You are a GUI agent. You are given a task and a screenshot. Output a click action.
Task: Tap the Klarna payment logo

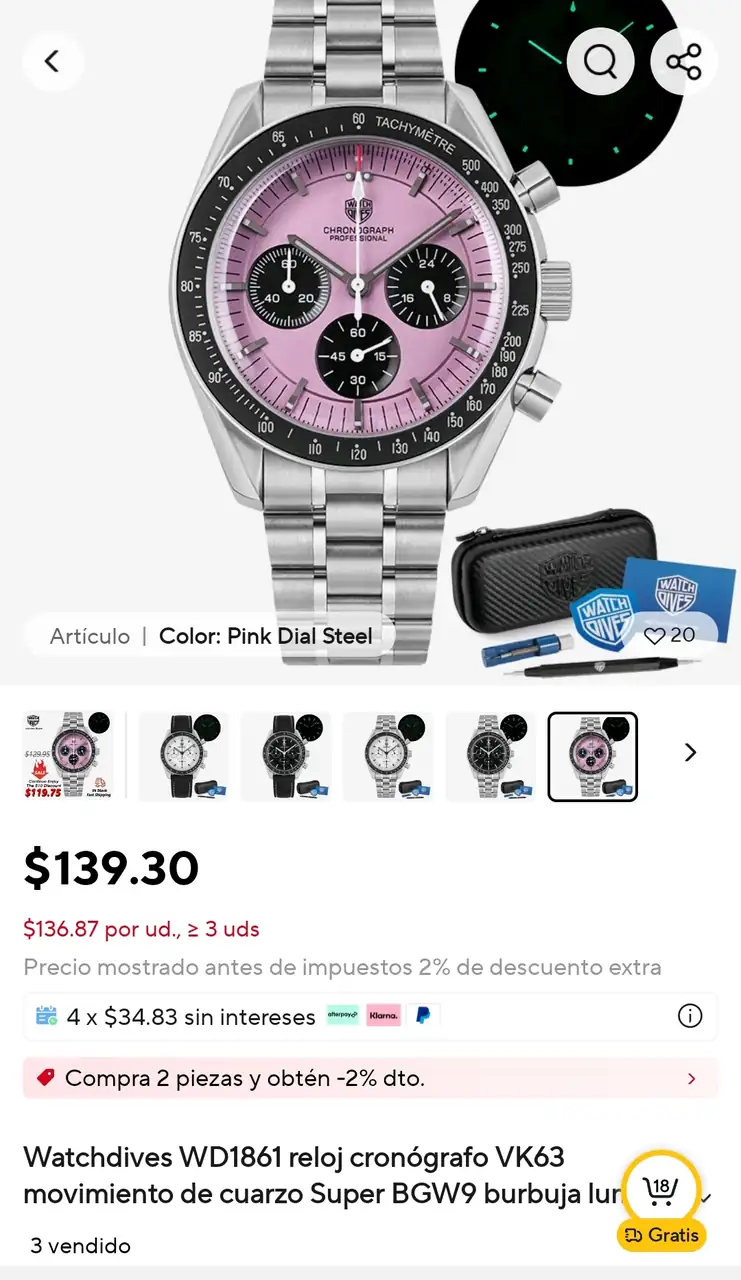click(383, 1015)
